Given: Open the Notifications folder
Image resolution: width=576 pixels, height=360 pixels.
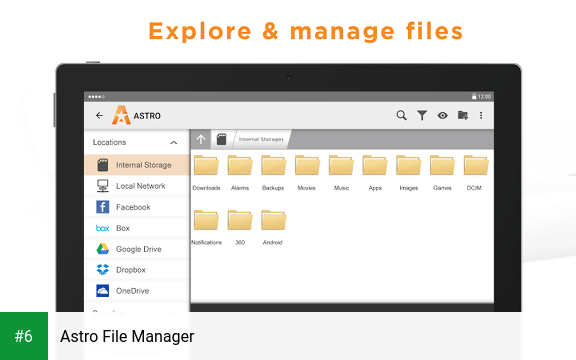Looking at the screenshot, I should [x=206, y=227].
